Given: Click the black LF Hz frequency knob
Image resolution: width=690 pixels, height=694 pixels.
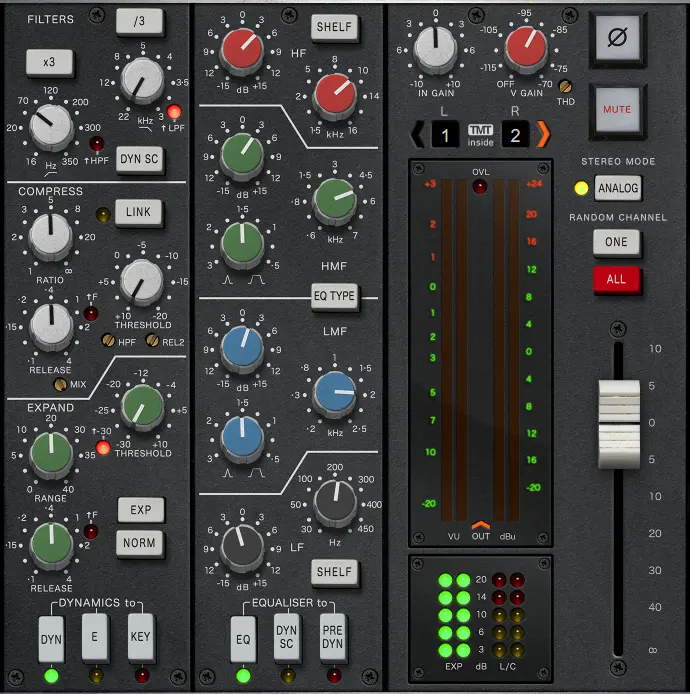Looking at the screenshot, I should pos(335,503).
